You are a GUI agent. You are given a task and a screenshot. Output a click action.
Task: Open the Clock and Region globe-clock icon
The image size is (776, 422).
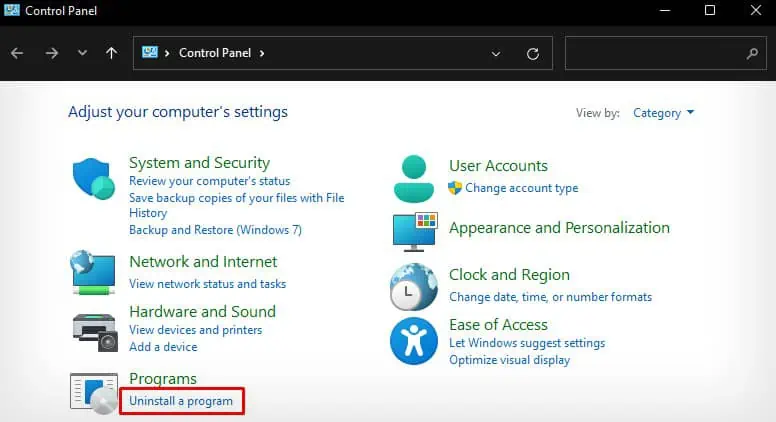point(414,287)
